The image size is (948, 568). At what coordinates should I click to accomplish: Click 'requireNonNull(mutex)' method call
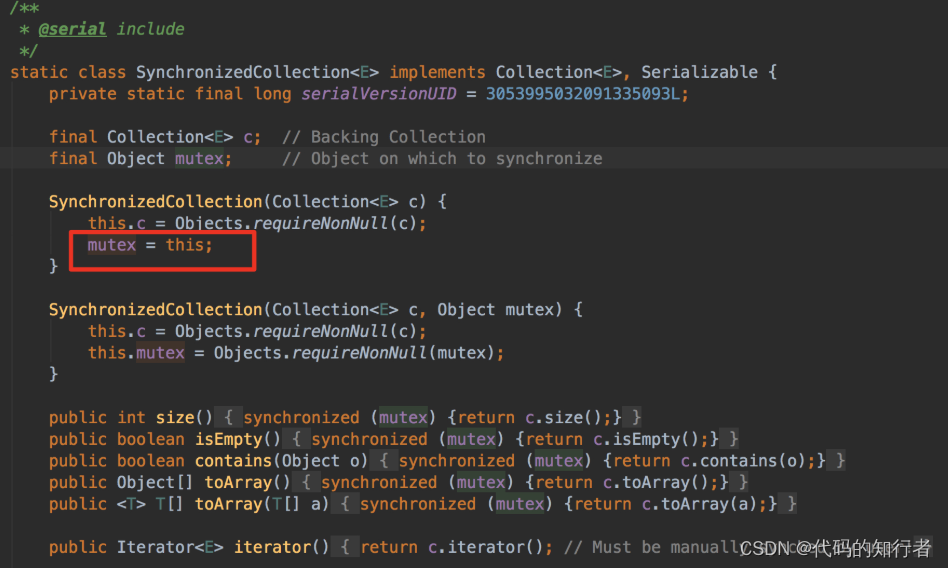tap(393, 353)
